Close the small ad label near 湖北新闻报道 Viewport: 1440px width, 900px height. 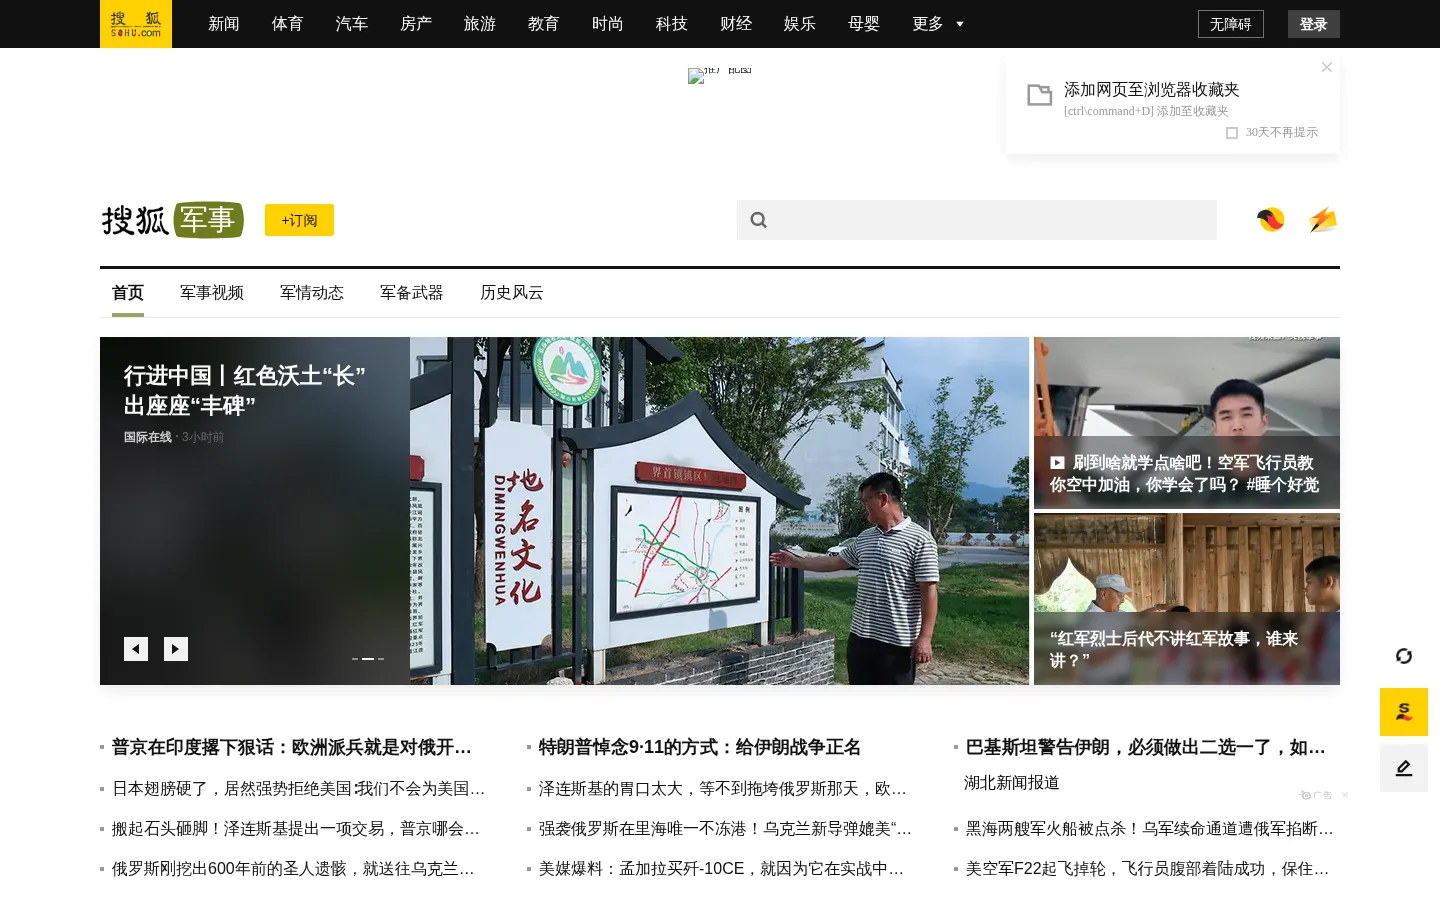point(1345,795)
